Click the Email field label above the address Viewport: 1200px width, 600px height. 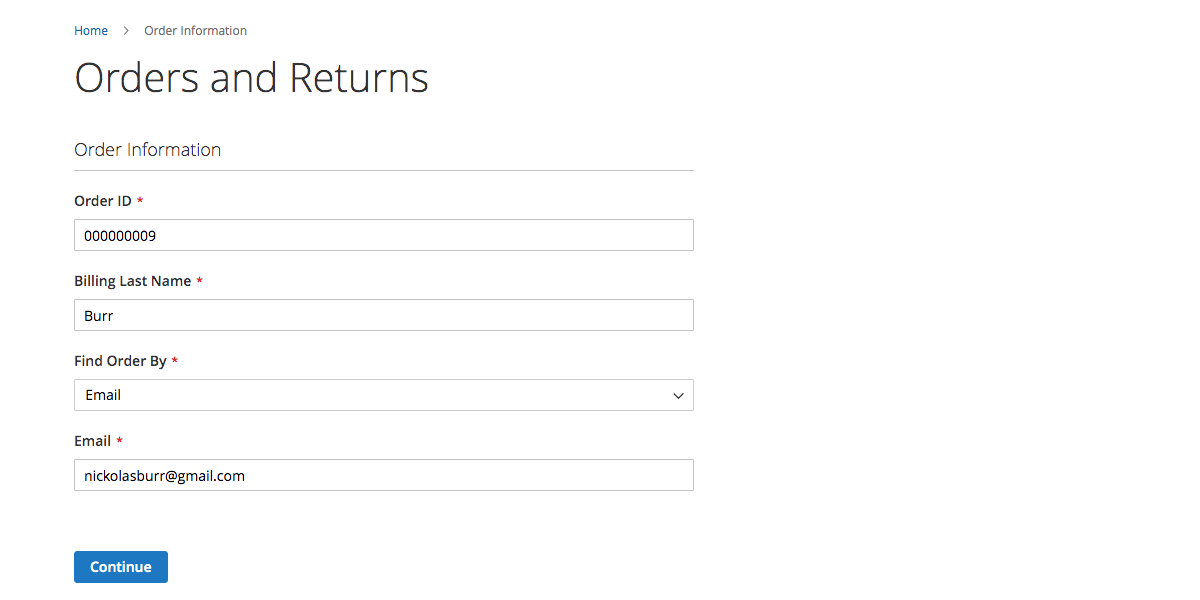click(x=92, y=441)
